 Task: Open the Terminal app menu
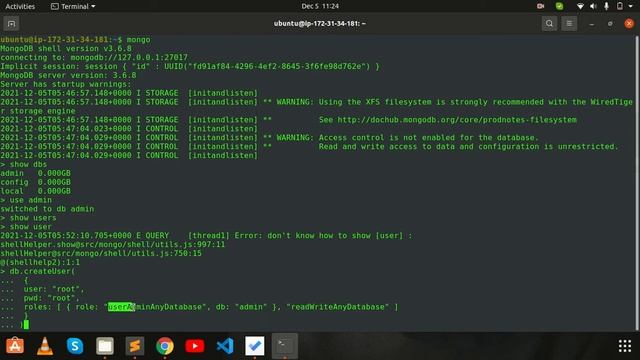coord(73,7)
